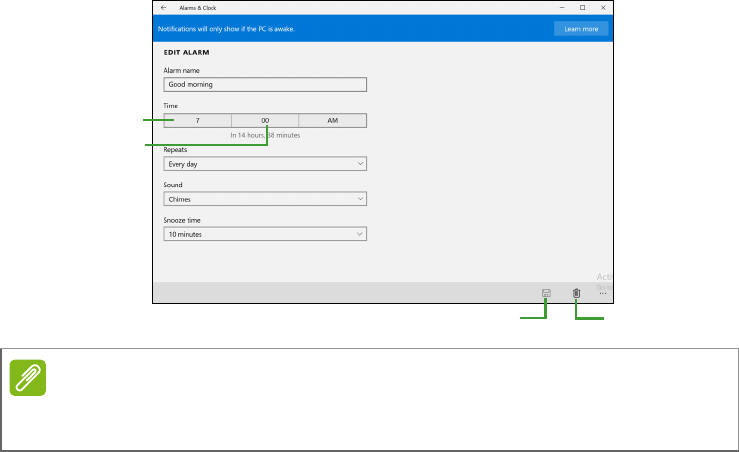The height and width of the screenshot is (452, 739).
Task: Click the EDIT ALARM heading
Action: tap(186, 50)
